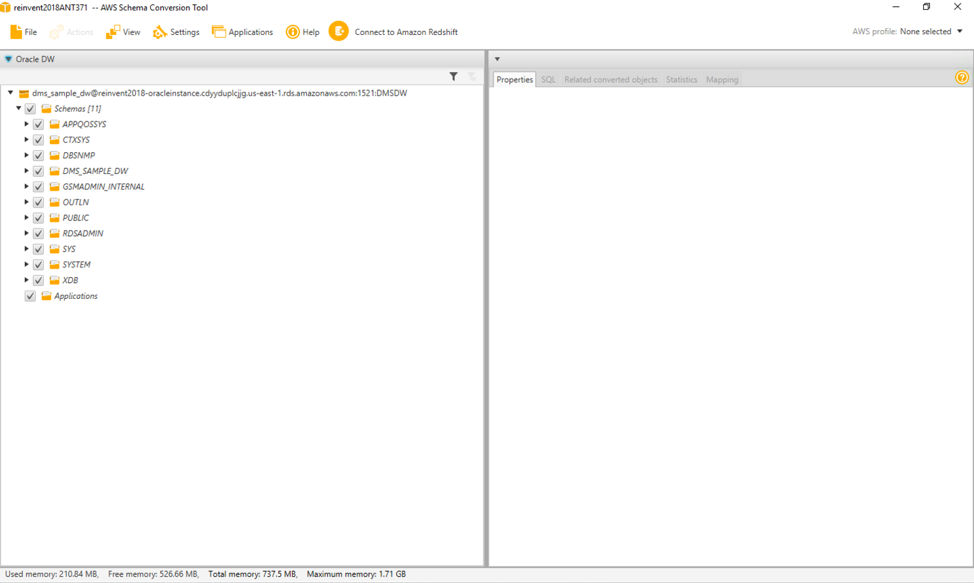974x583 pixels.
Task: Click the DMS_SAMPLE_DW folder icon
Action: (x=55, y=171)
